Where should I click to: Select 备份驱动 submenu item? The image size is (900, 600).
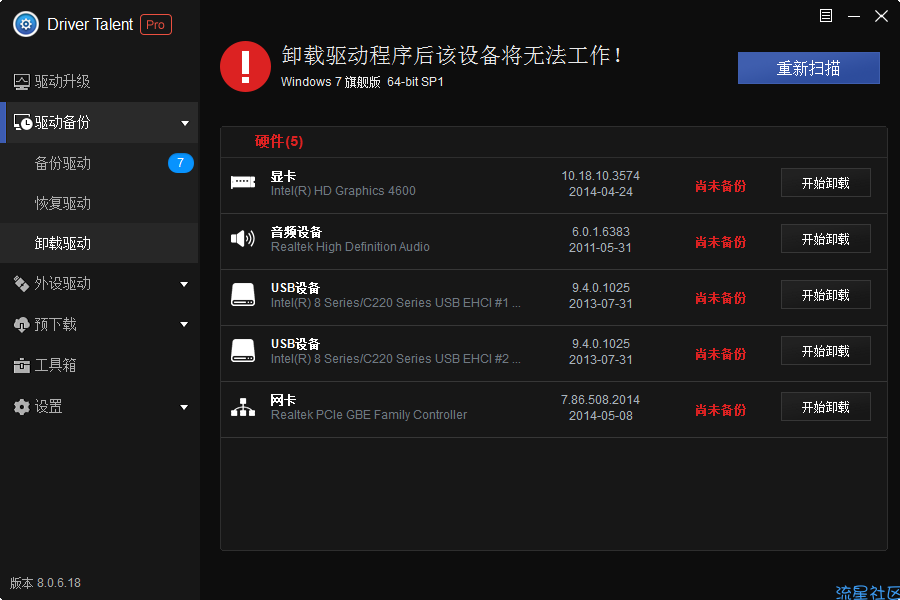(99, 163)
